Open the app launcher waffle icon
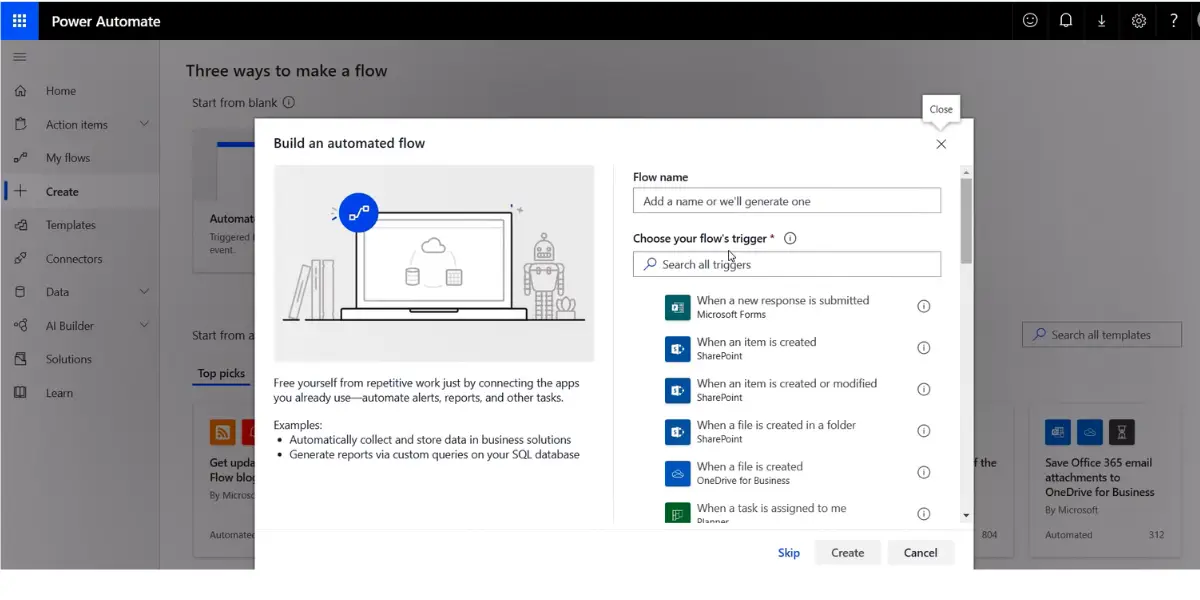Viewport: 1200px width, 600px height. 20,21
